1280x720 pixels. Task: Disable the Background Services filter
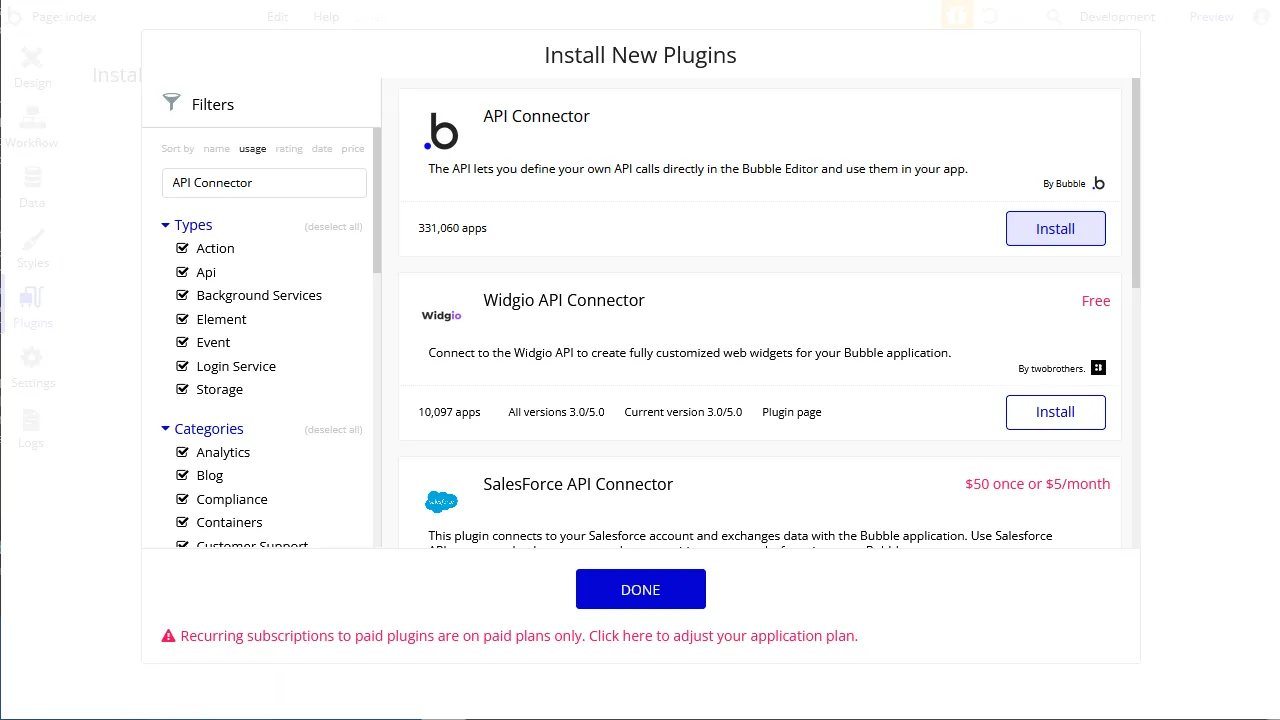coord(183,295)
